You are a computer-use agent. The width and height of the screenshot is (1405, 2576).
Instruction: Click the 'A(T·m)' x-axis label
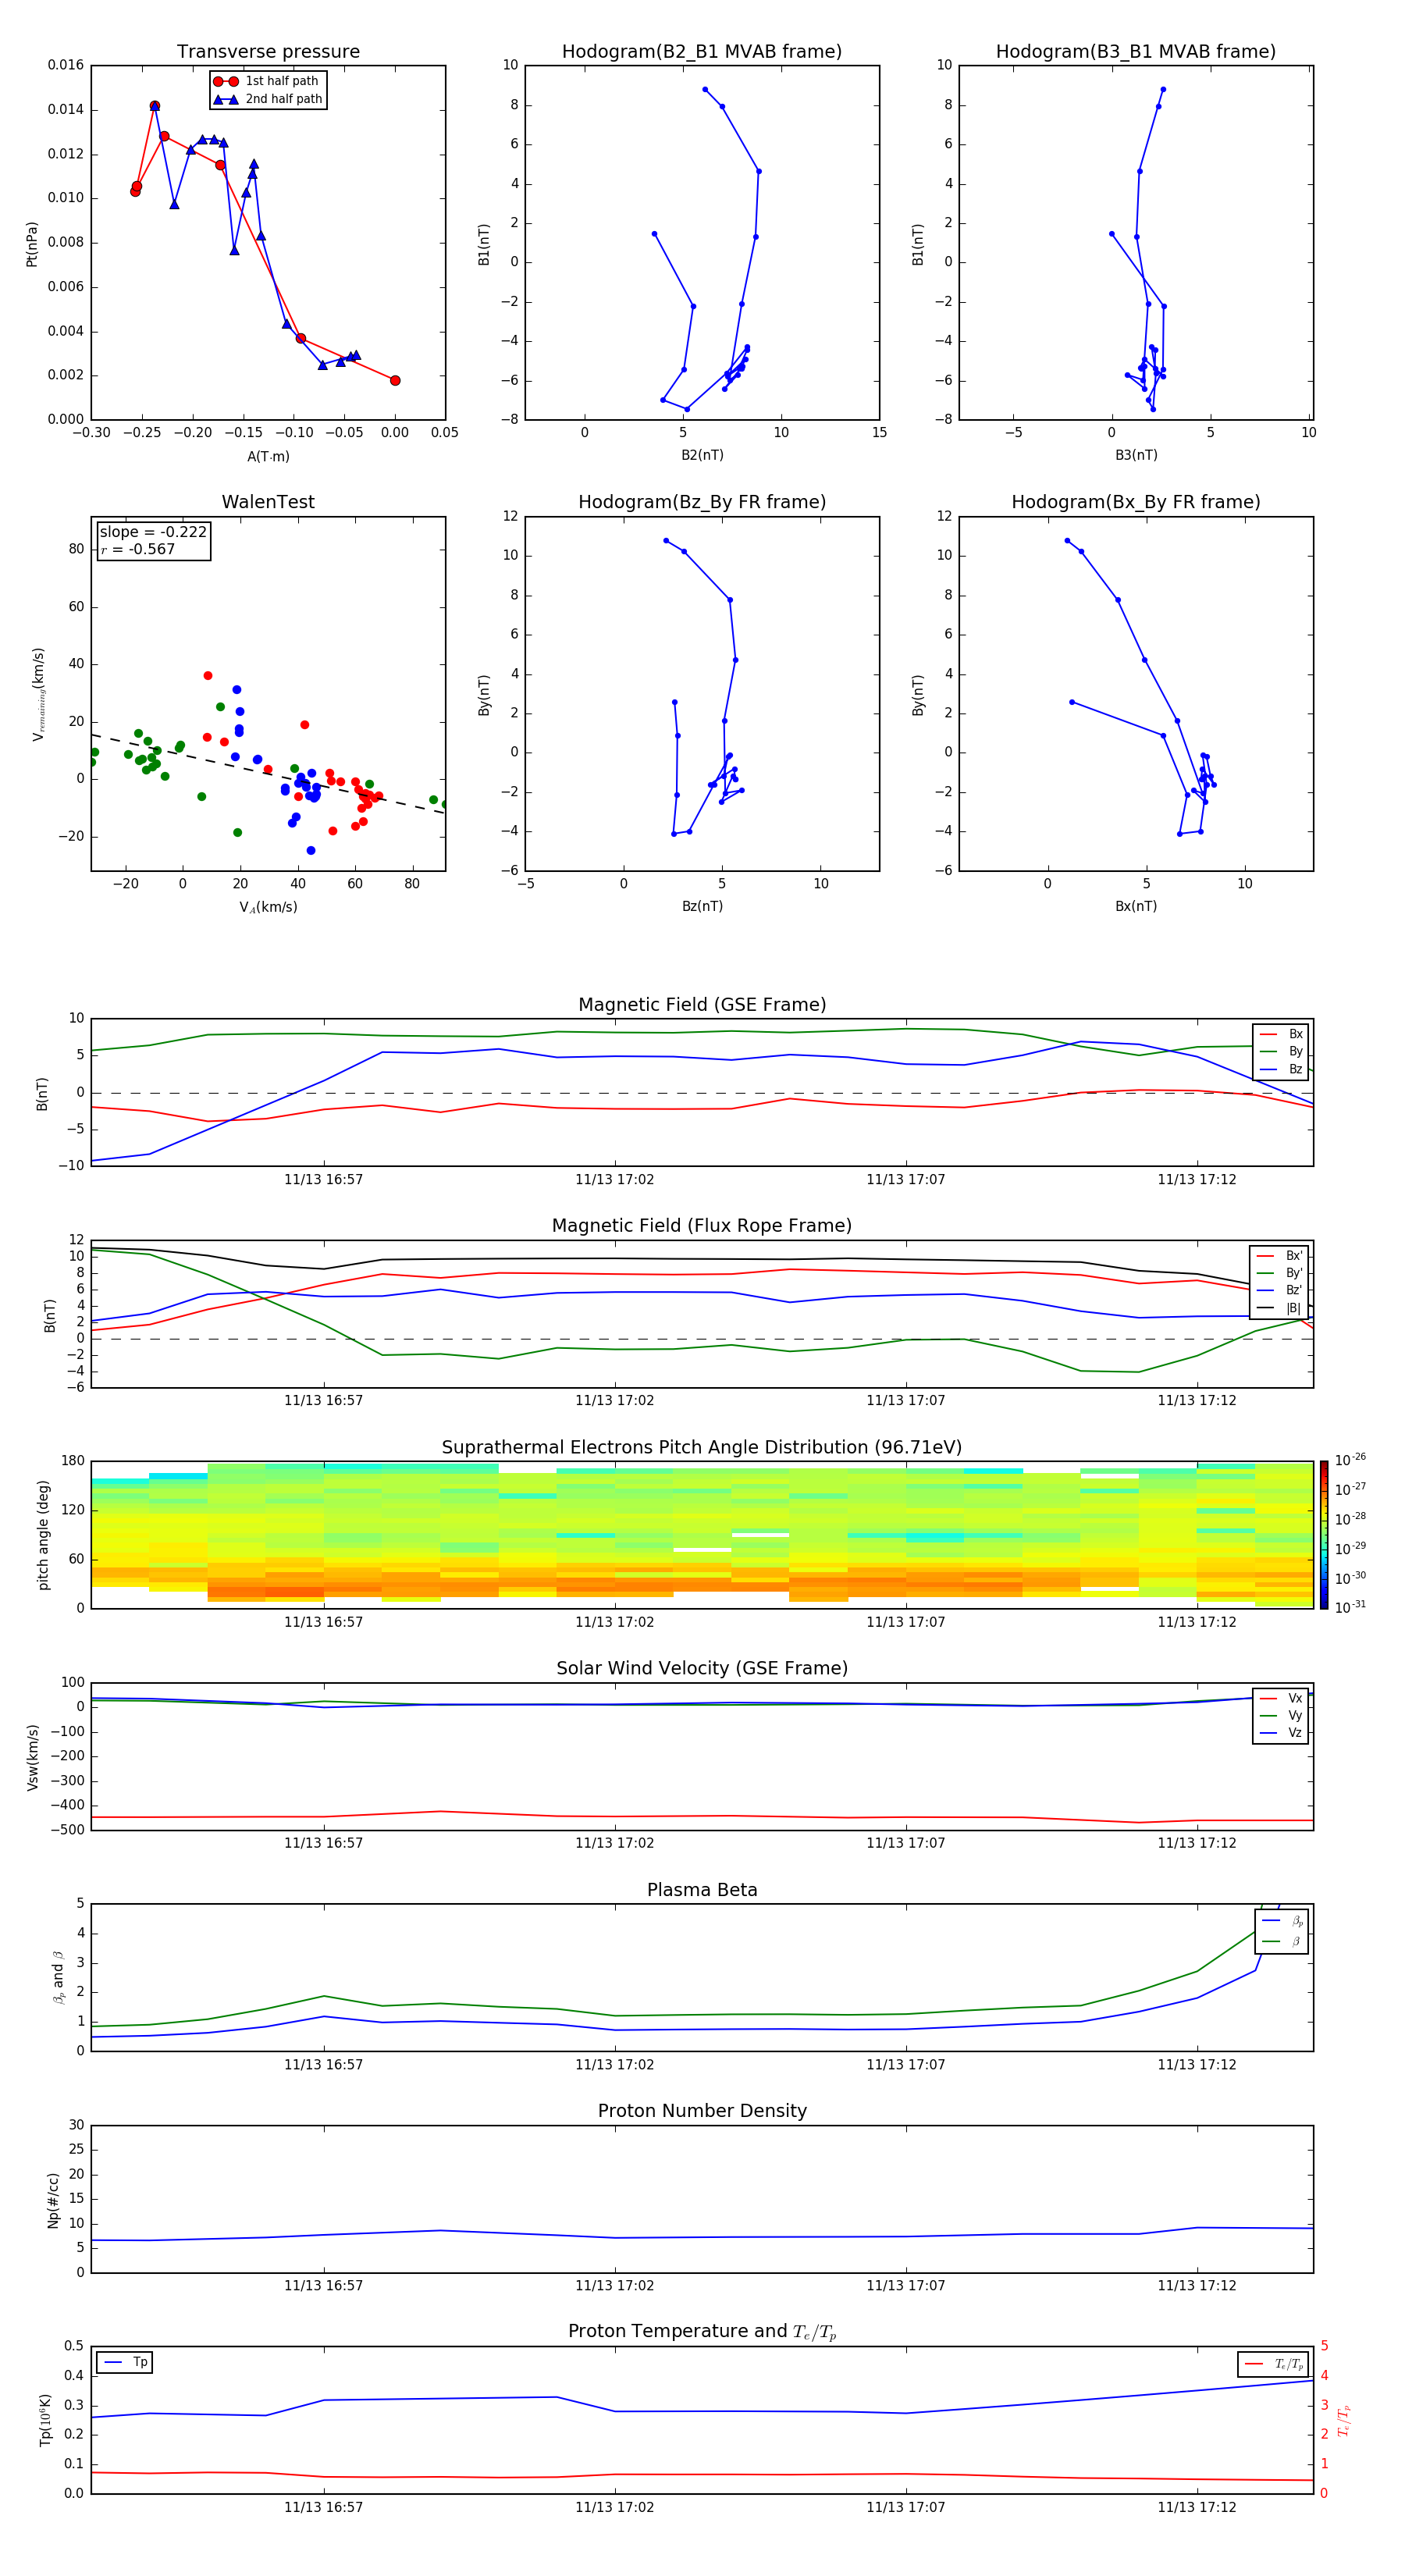click(268, 456)
